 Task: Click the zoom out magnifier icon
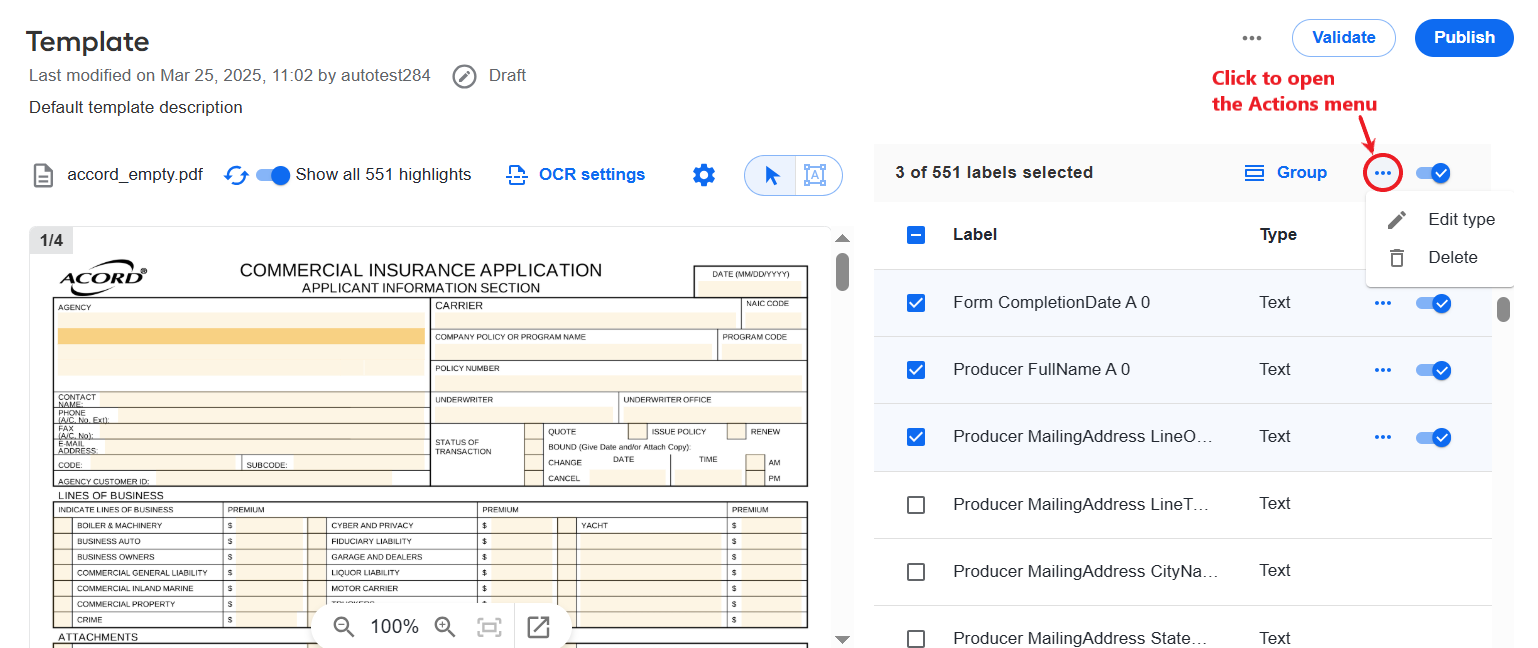tap(344, 627)
